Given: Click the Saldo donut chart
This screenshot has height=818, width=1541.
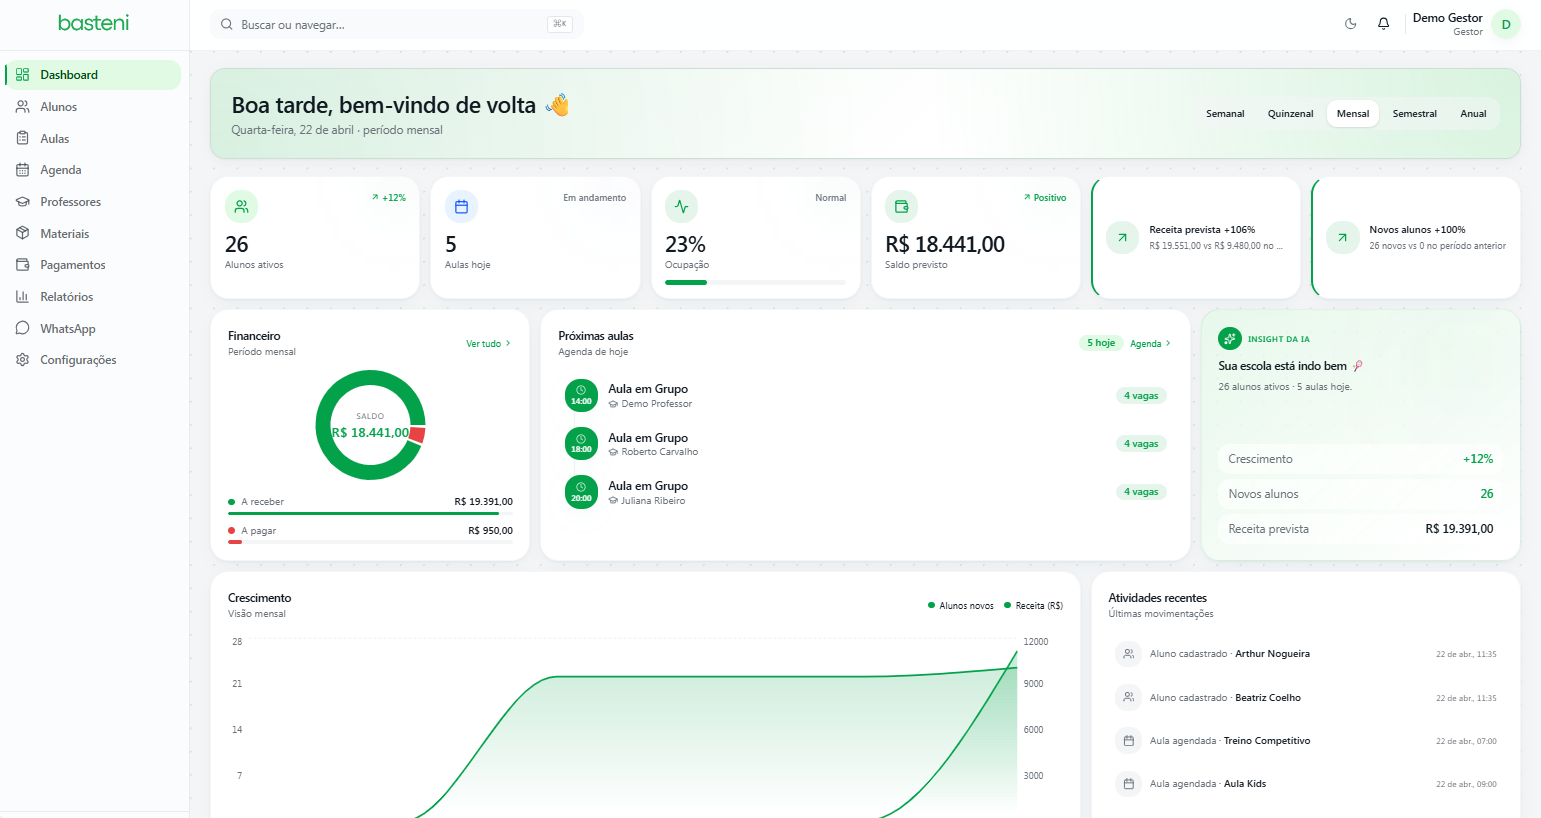Looking at the screenshot, I should 370,425.
